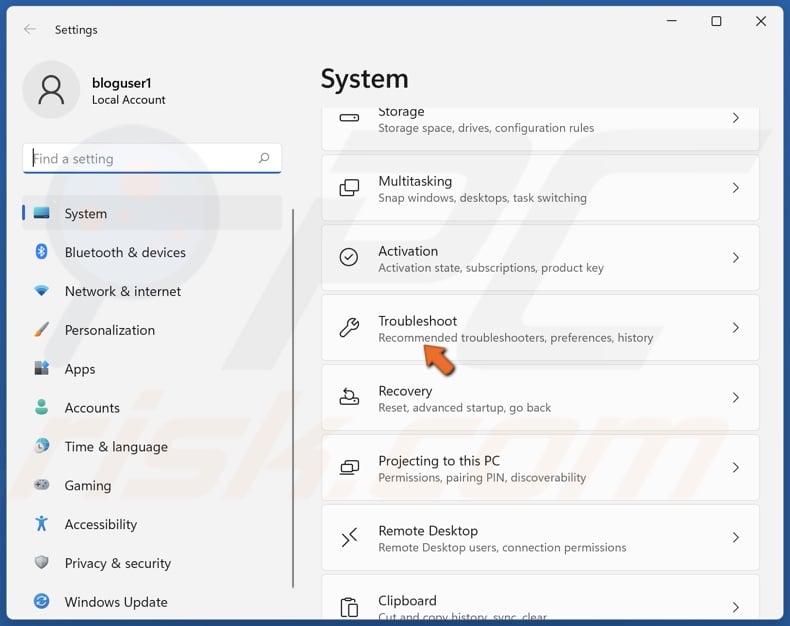Screen dimensions: 790x626
Task: Open the Projecting to this PC title
Action: 439,461
